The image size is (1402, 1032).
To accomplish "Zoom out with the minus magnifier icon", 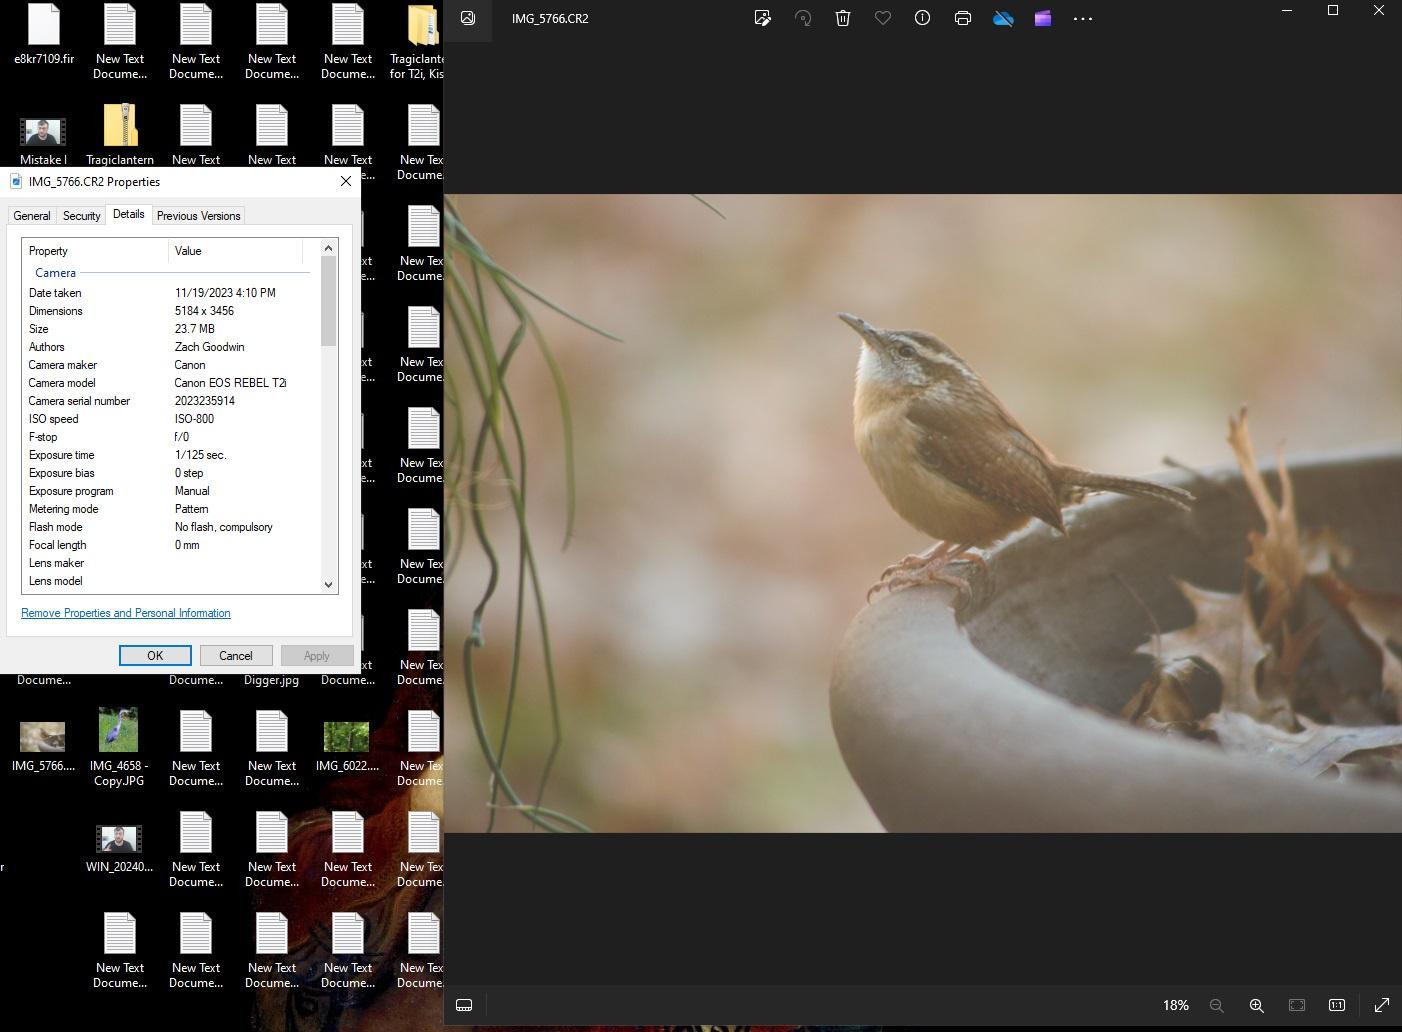I will point(1216,1005).
